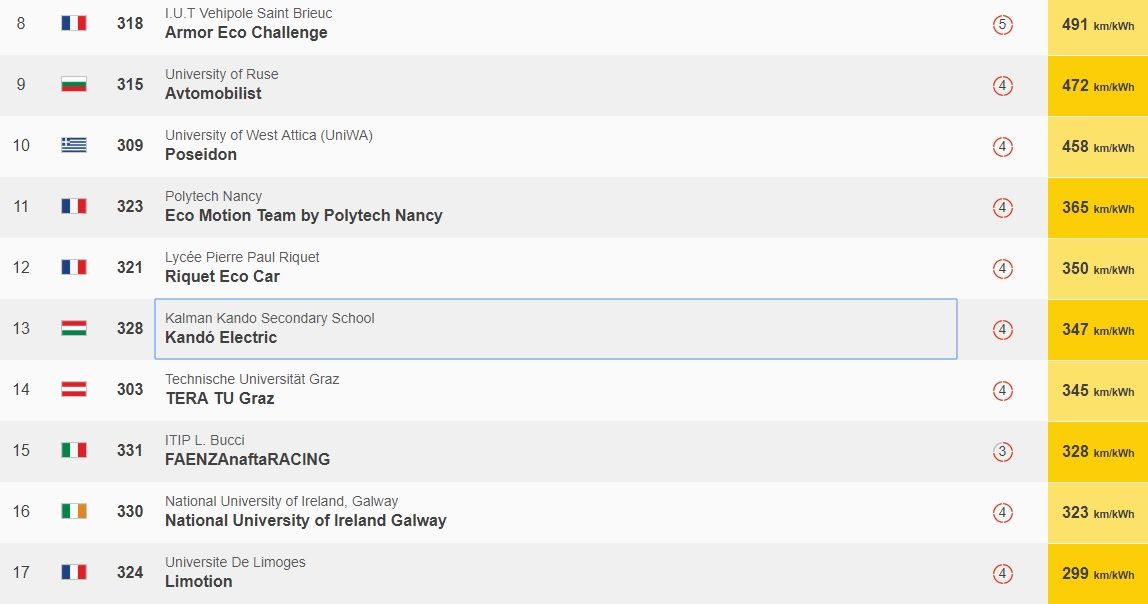Open Eco Motion Team by Polytech Nancy

(x=304, y=216)
